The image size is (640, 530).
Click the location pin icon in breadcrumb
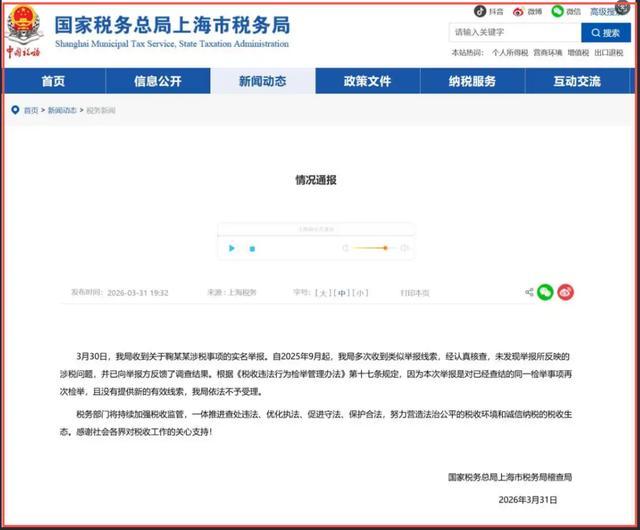15,110
